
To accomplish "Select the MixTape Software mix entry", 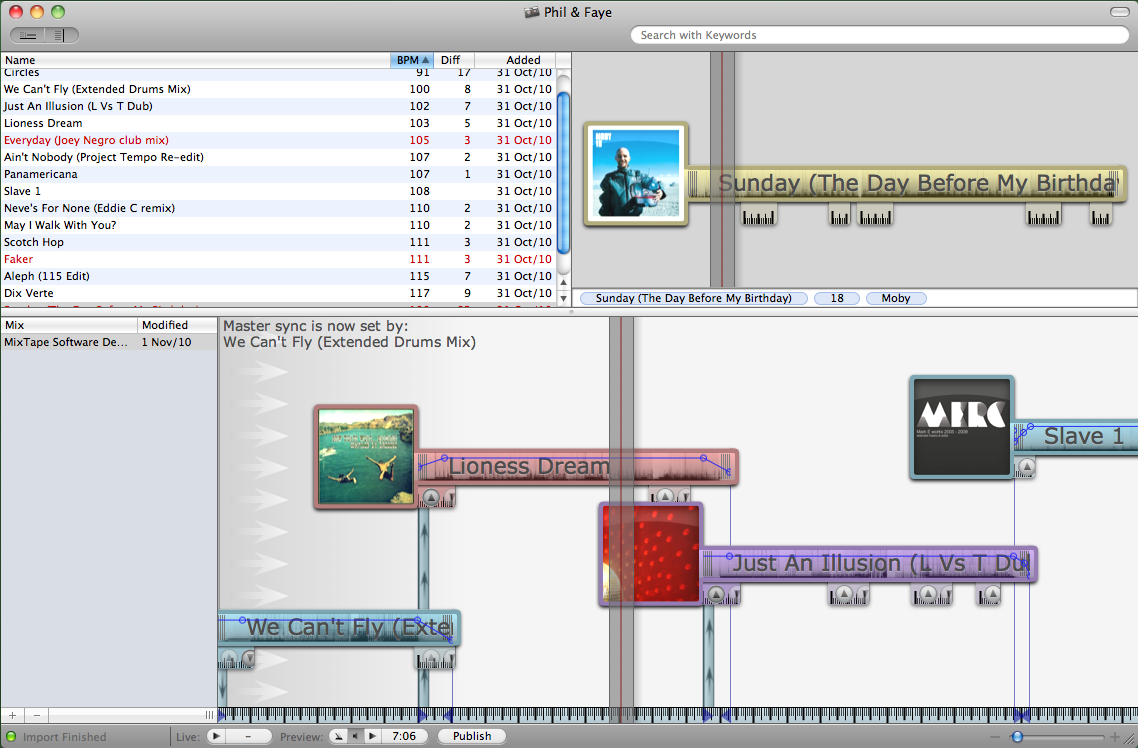I will pyautogui.click(x=66, y=342).
